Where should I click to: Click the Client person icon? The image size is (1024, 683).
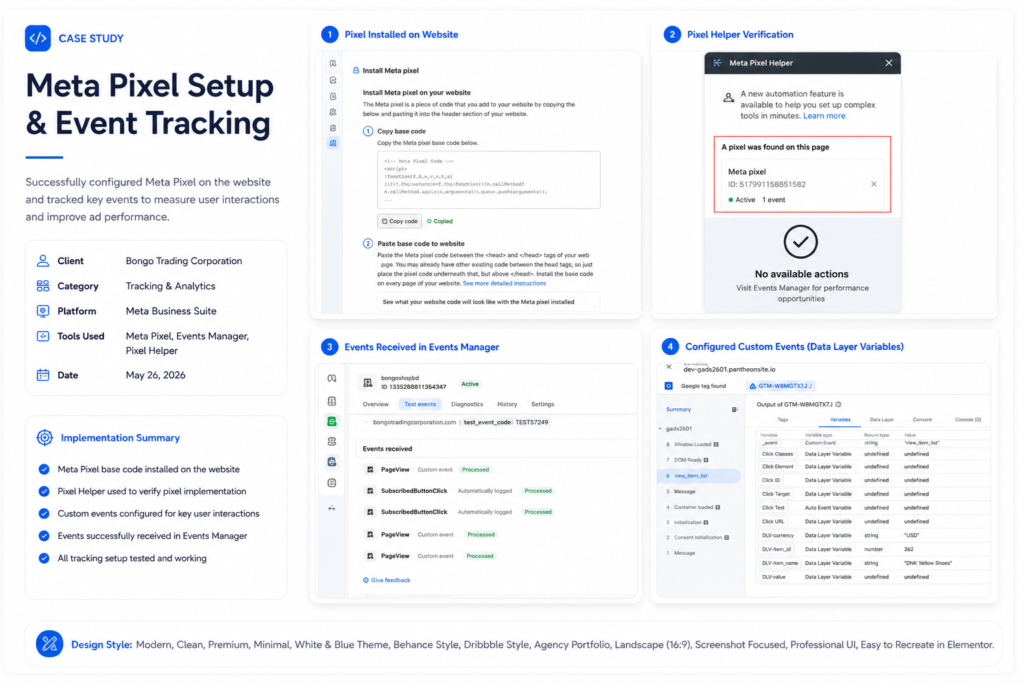(43, 261)
